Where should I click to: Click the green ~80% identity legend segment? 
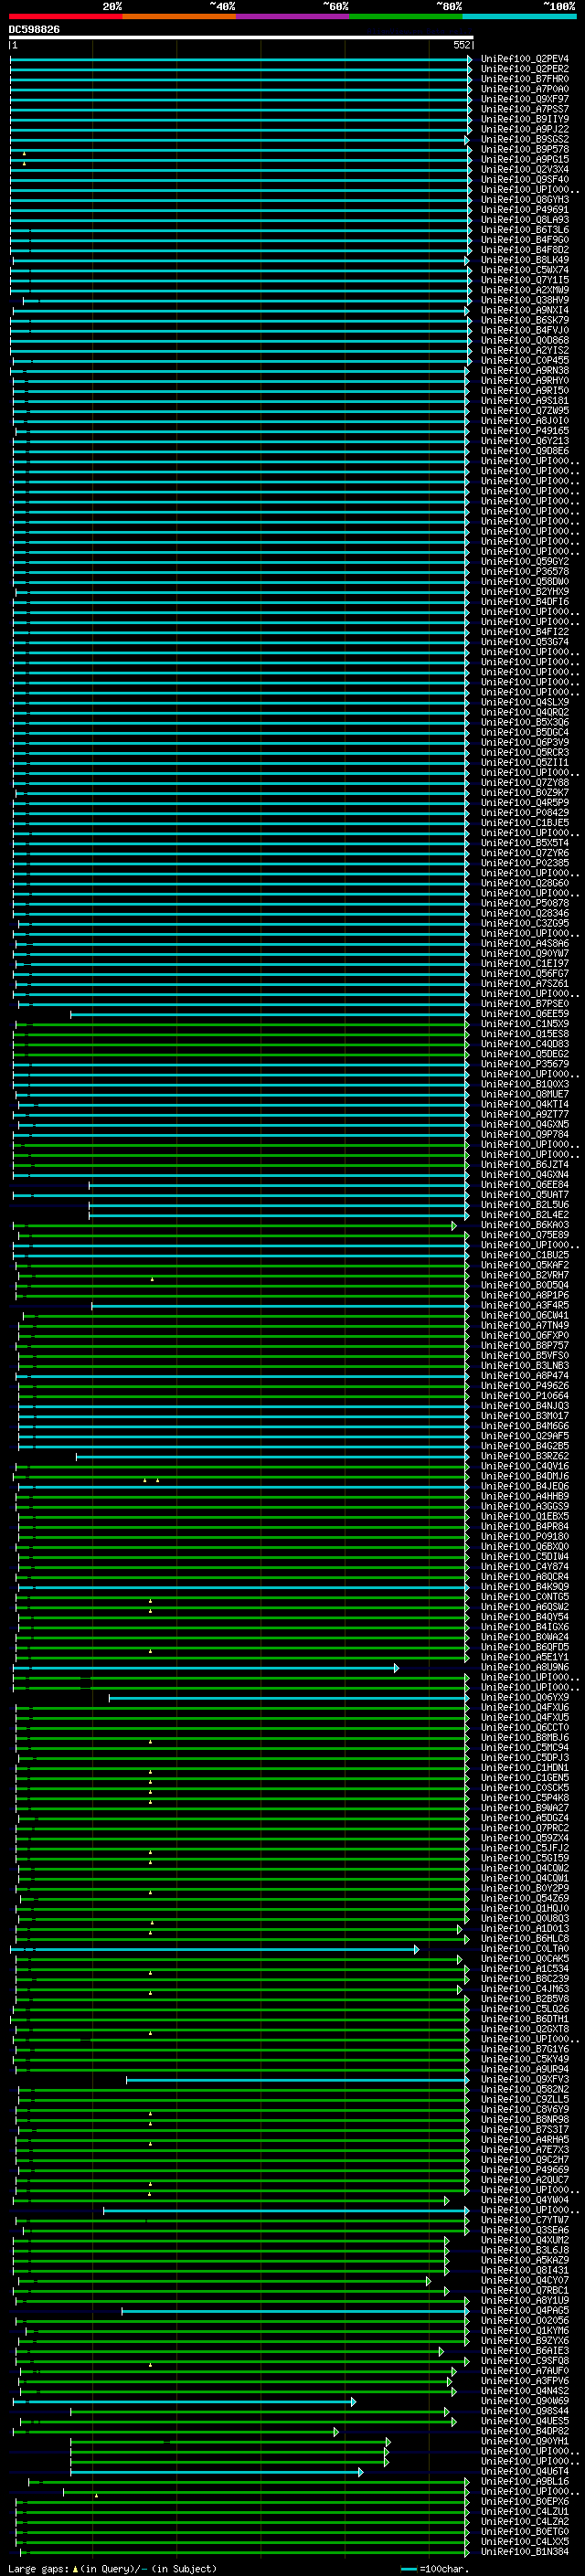click(406, 16)
